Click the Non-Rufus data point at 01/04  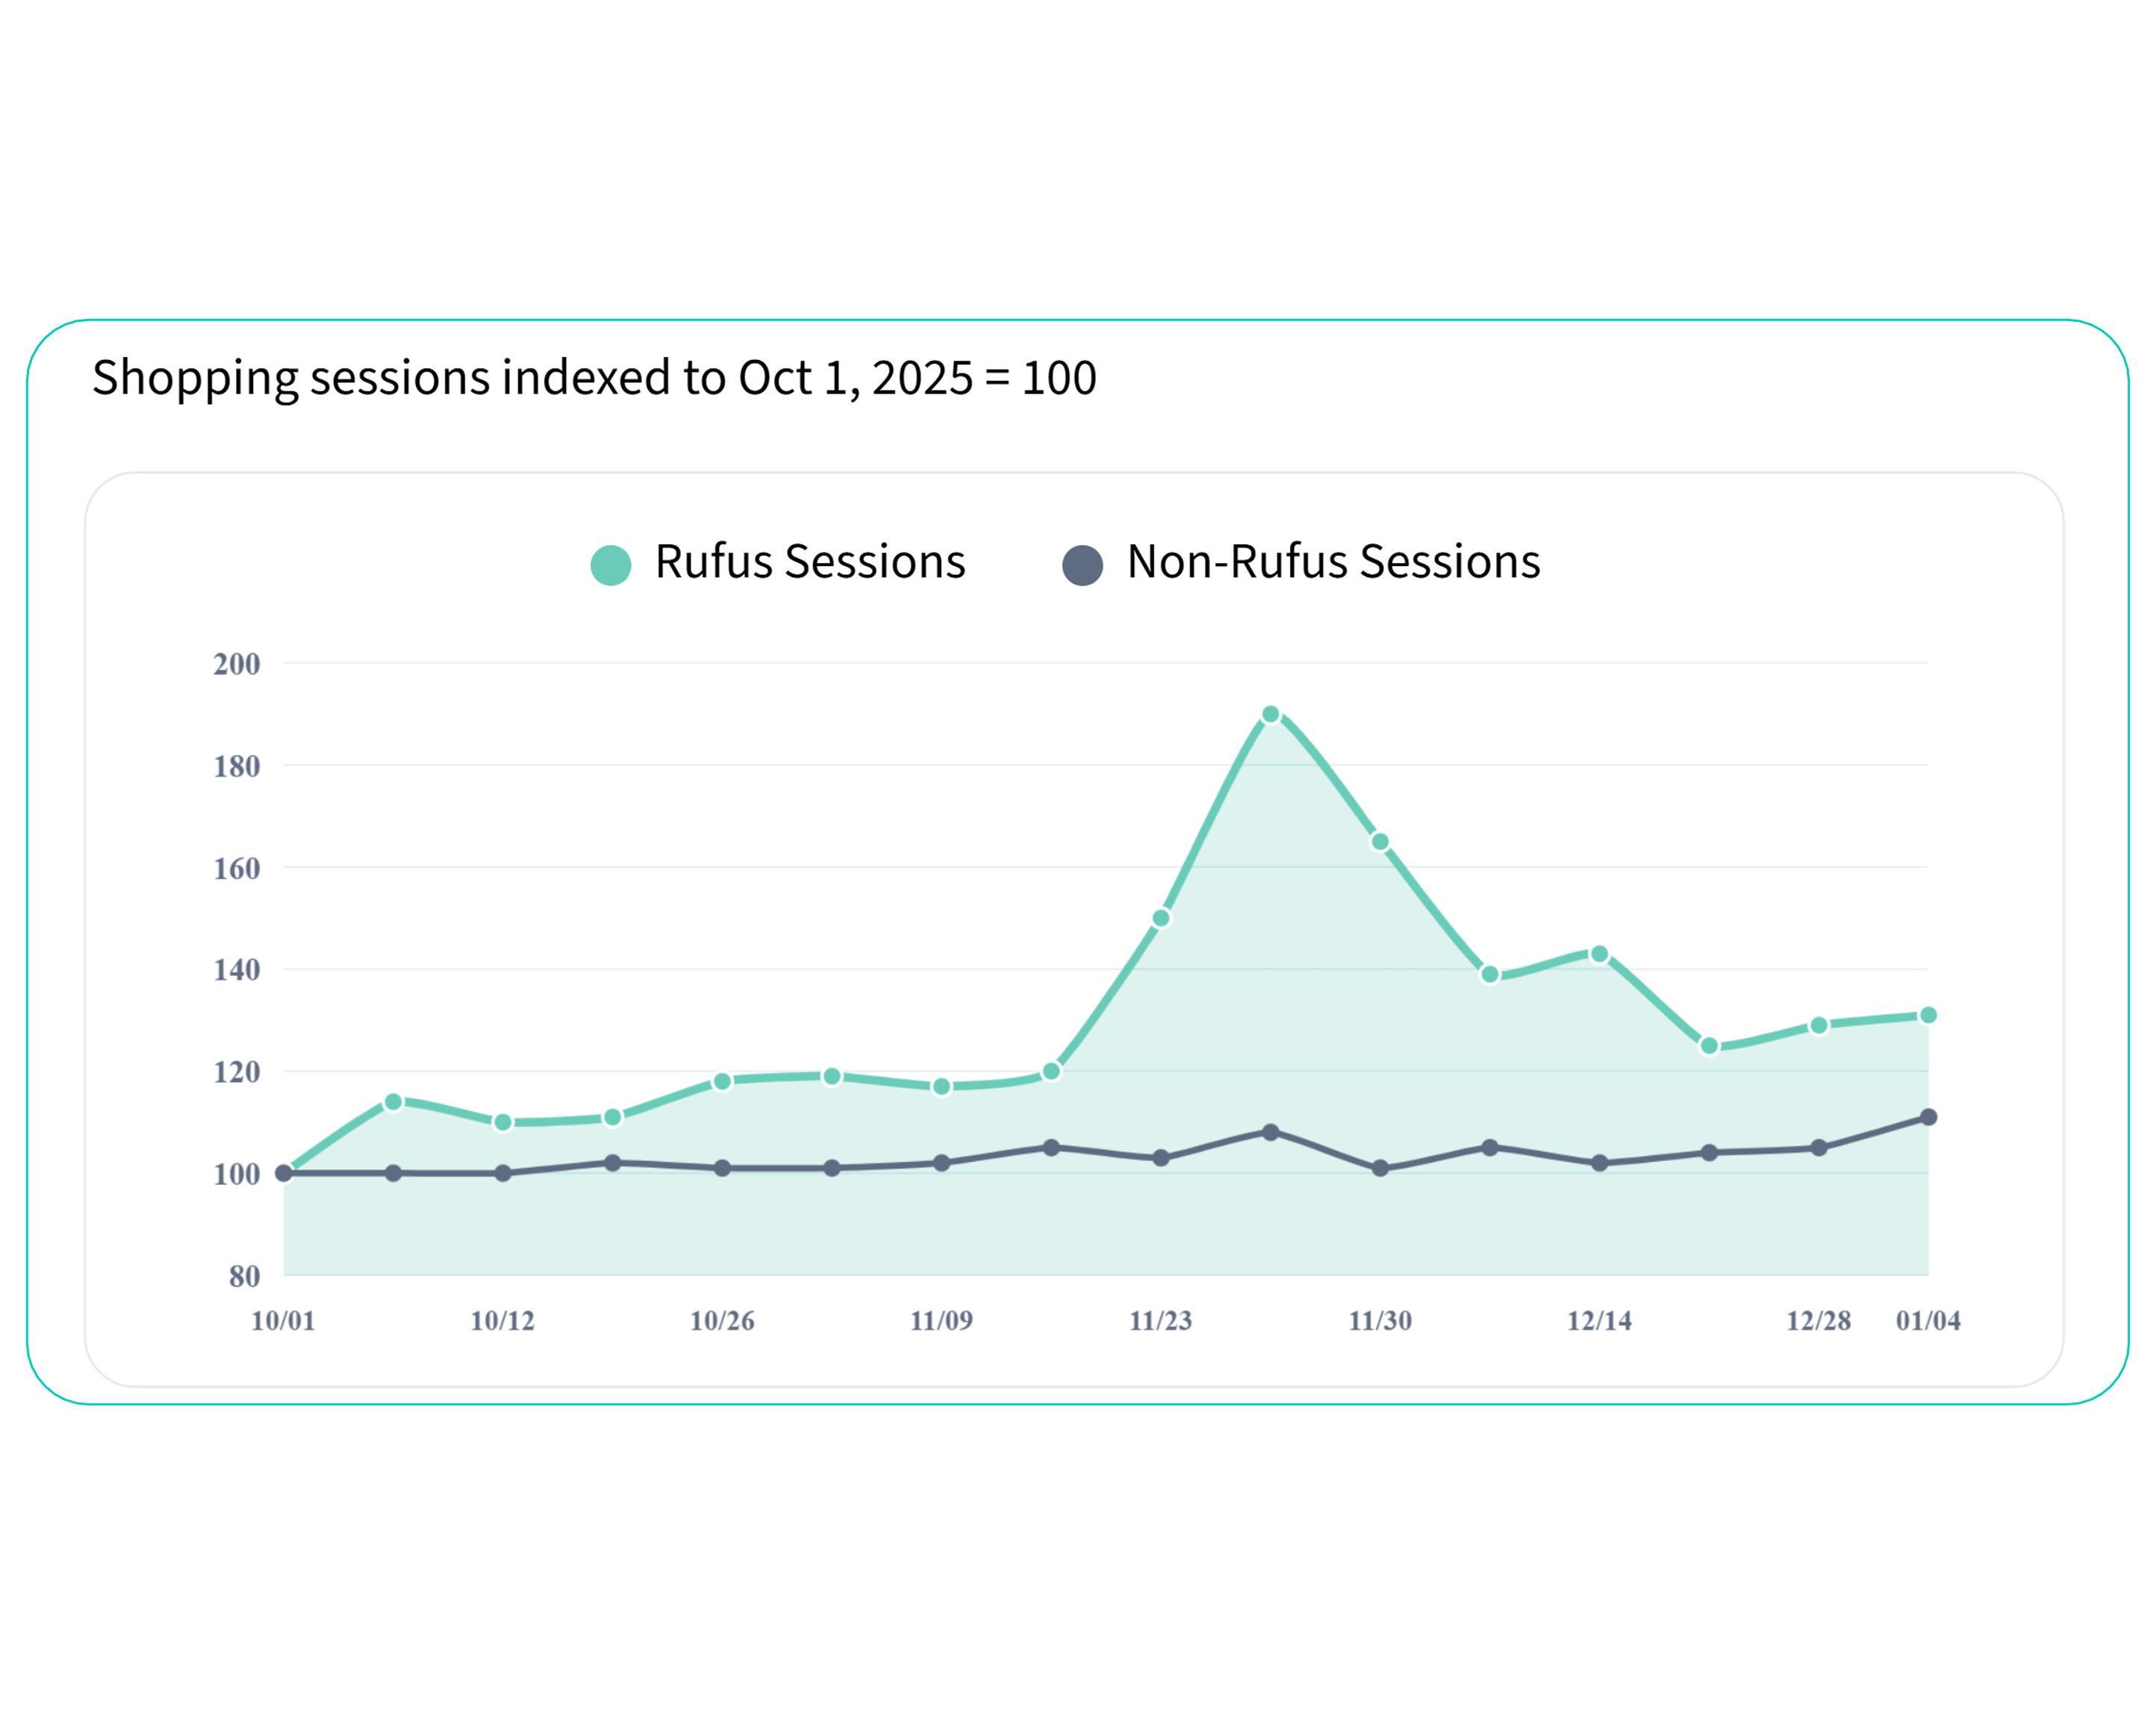1928,1117
